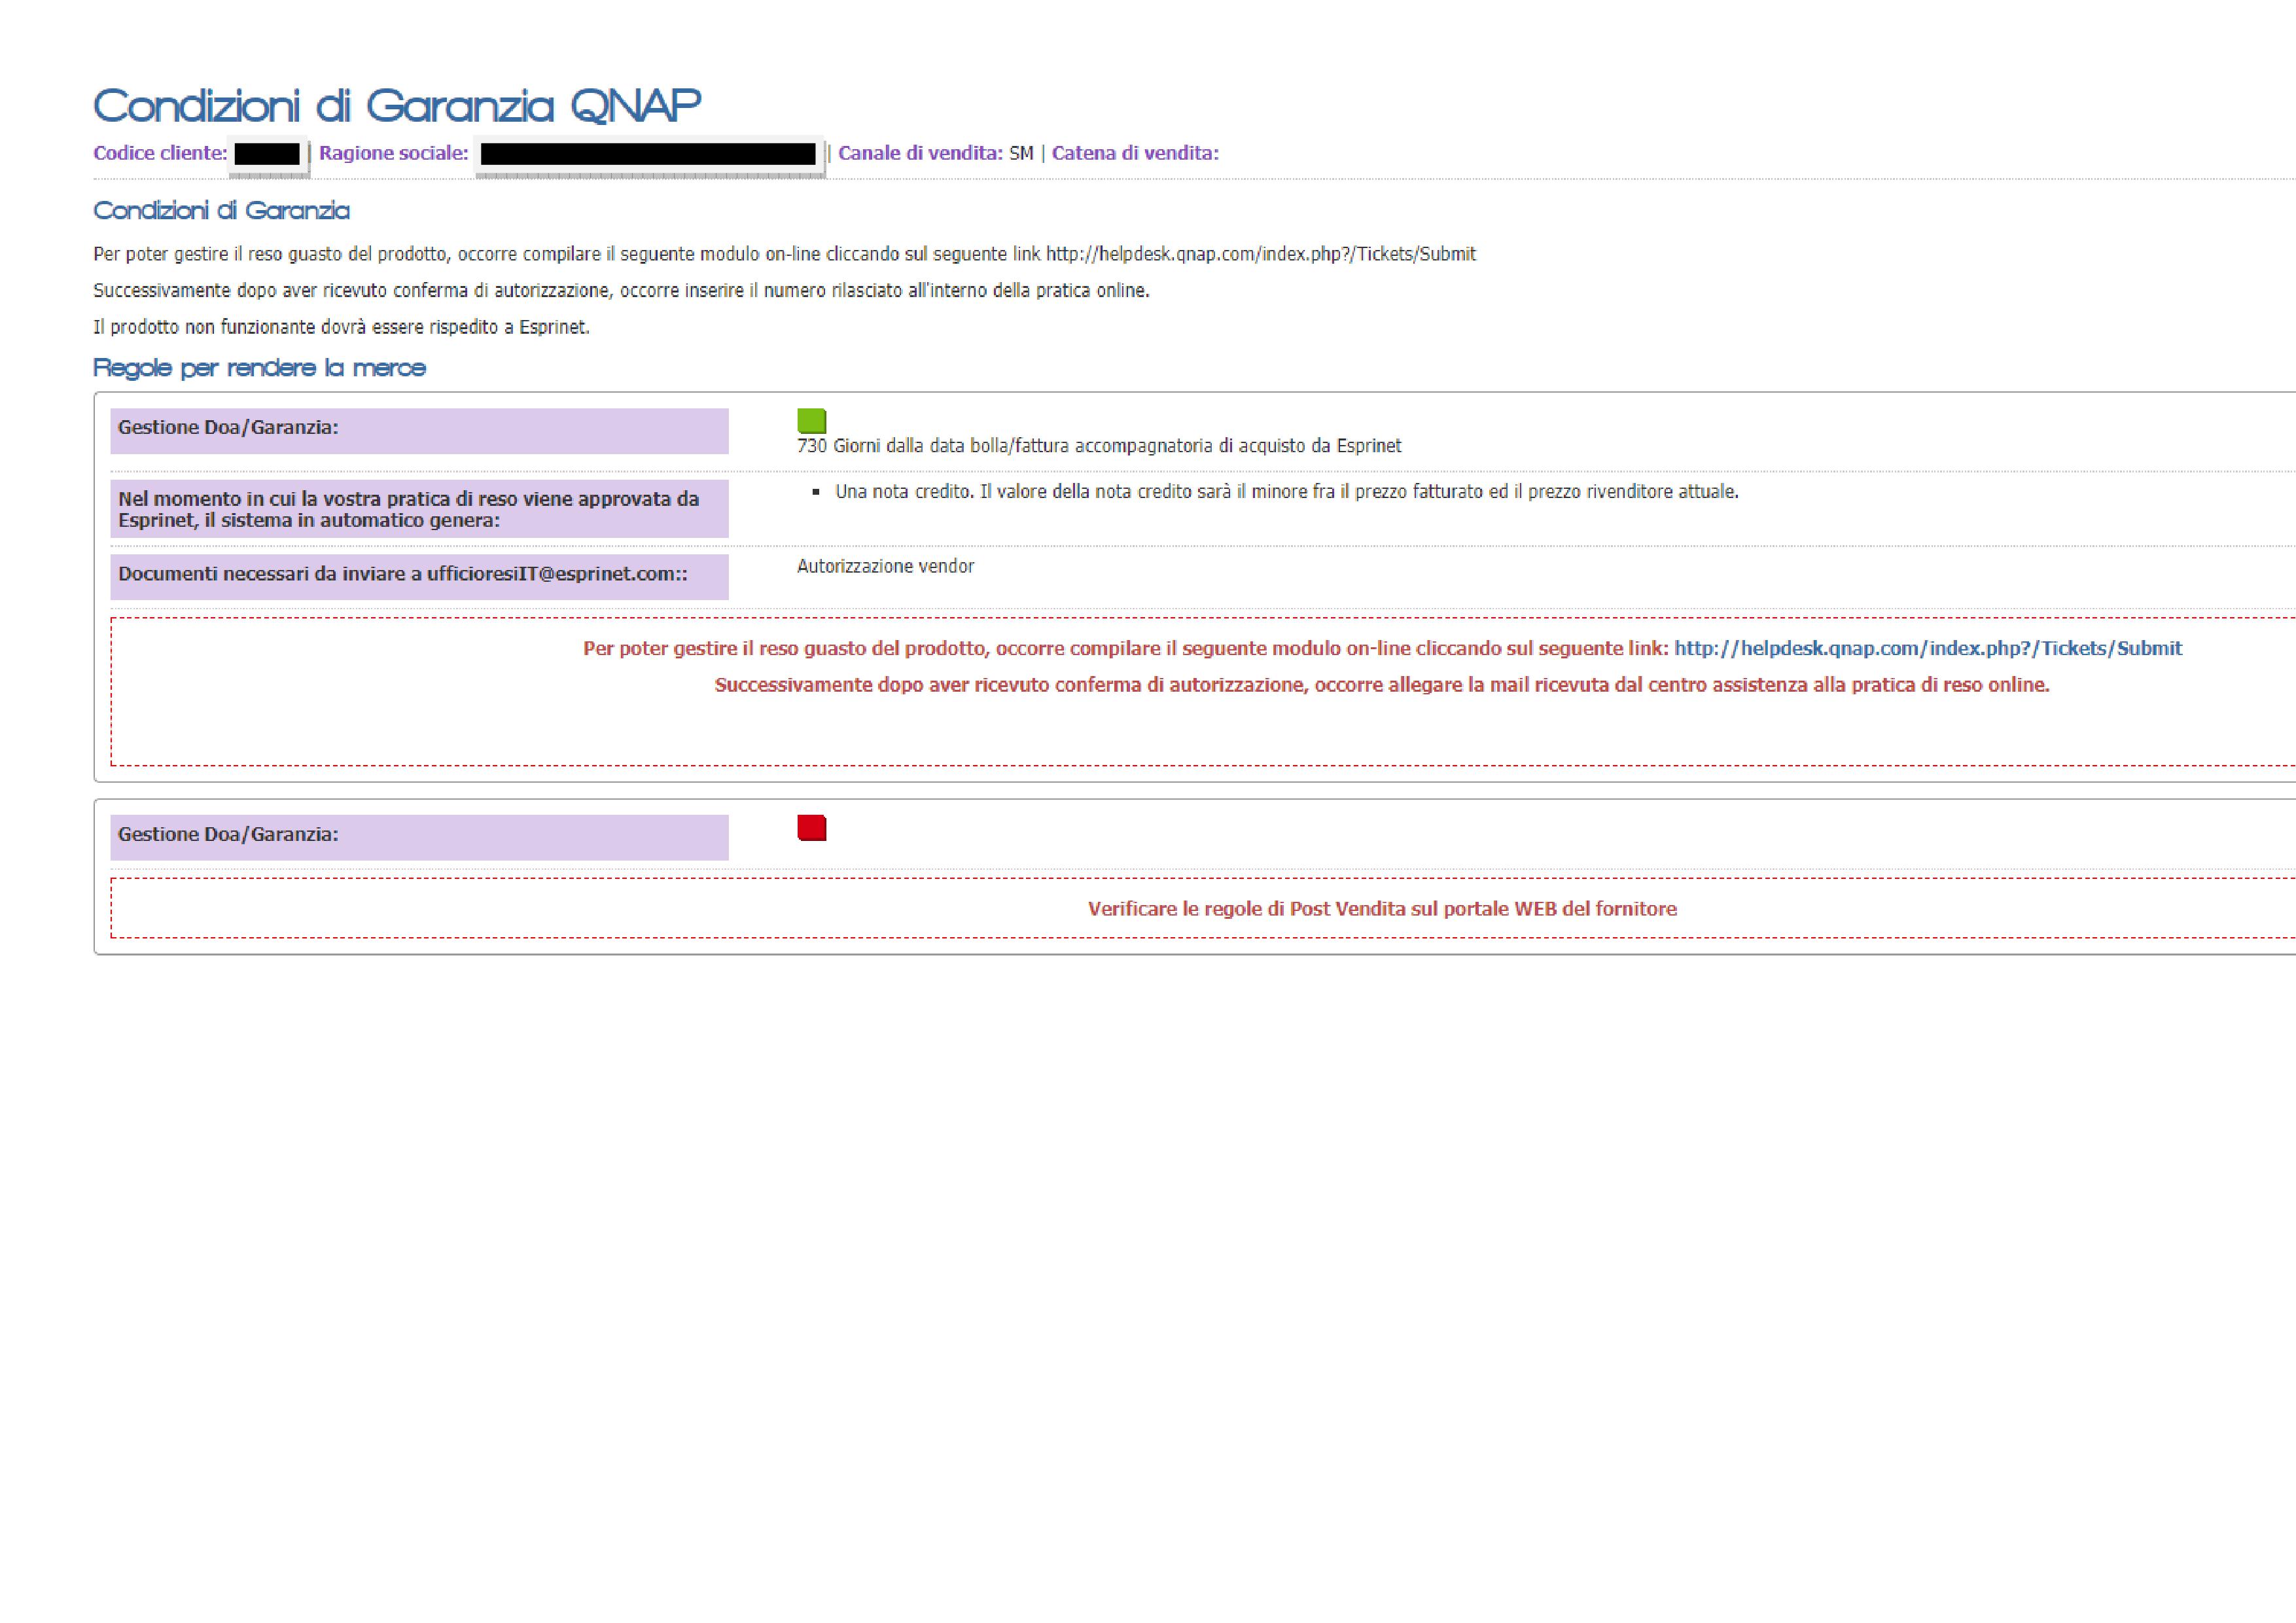Viewport: 2296px width, 1623px height.
Task: Click the redacted Ragione sociale field
Action: (x=648, y=154)
